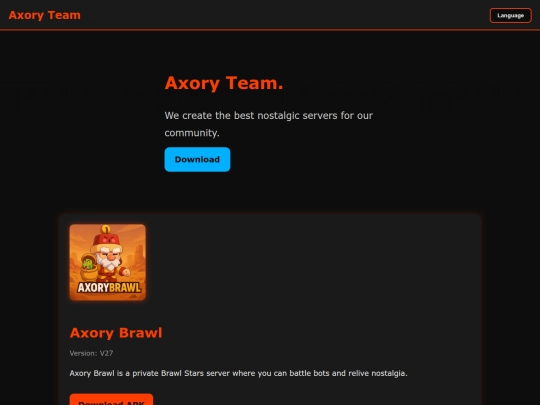Click the Version: V27 label
The width and height of the screenshot is (540, 405).
pos(91,353)
